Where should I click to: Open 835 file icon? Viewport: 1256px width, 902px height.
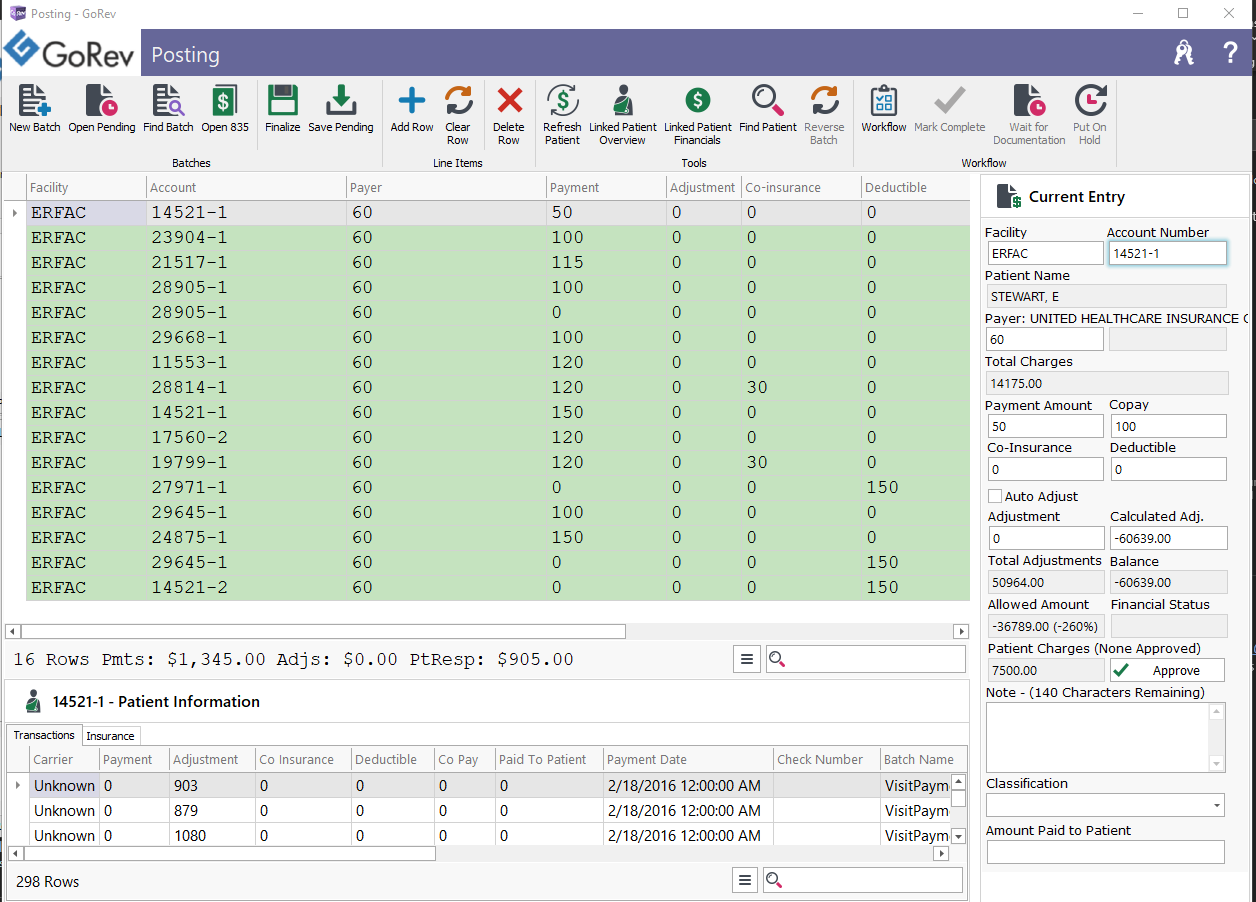(225, 101)
